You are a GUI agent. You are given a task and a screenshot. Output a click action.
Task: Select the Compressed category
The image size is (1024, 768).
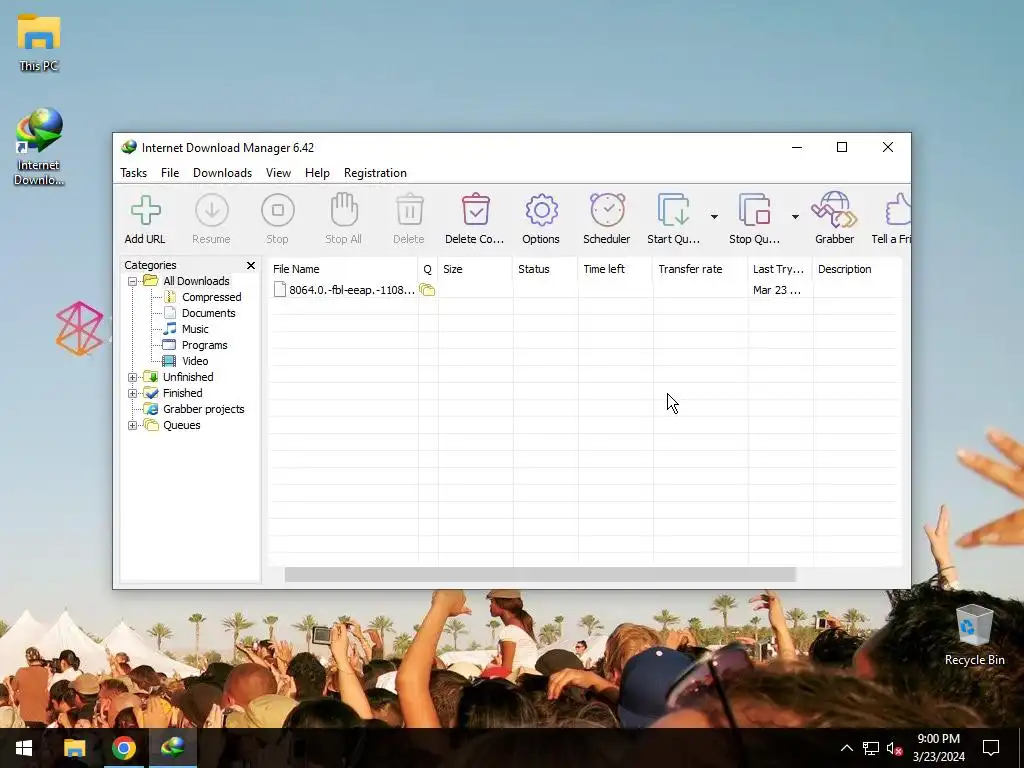point(212,297)
